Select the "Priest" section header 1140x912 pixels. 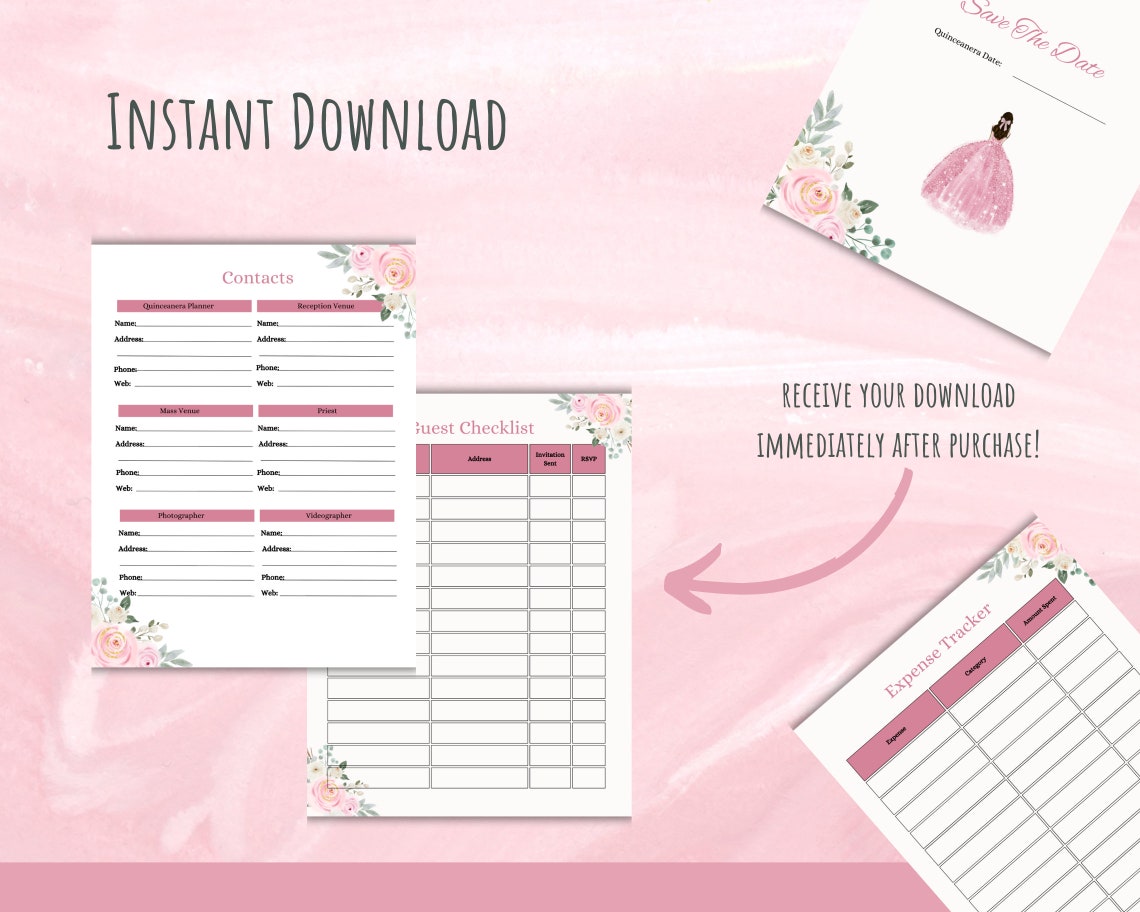(326, 411)
